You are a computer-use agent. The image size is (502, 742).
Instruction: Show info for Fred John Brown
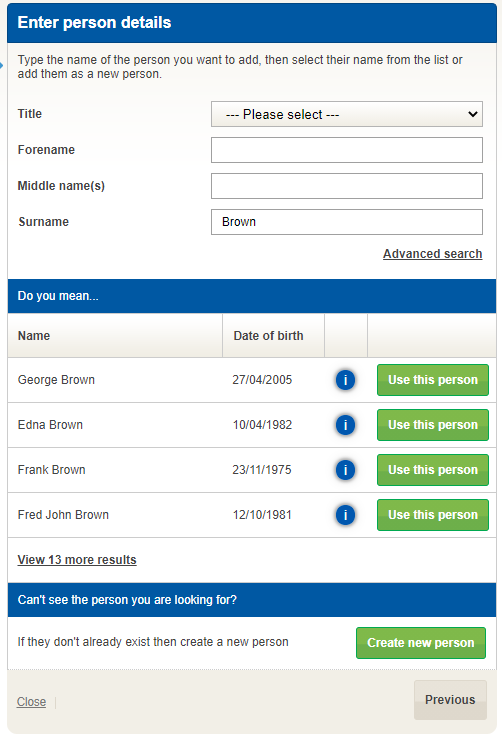click(345, 515)
